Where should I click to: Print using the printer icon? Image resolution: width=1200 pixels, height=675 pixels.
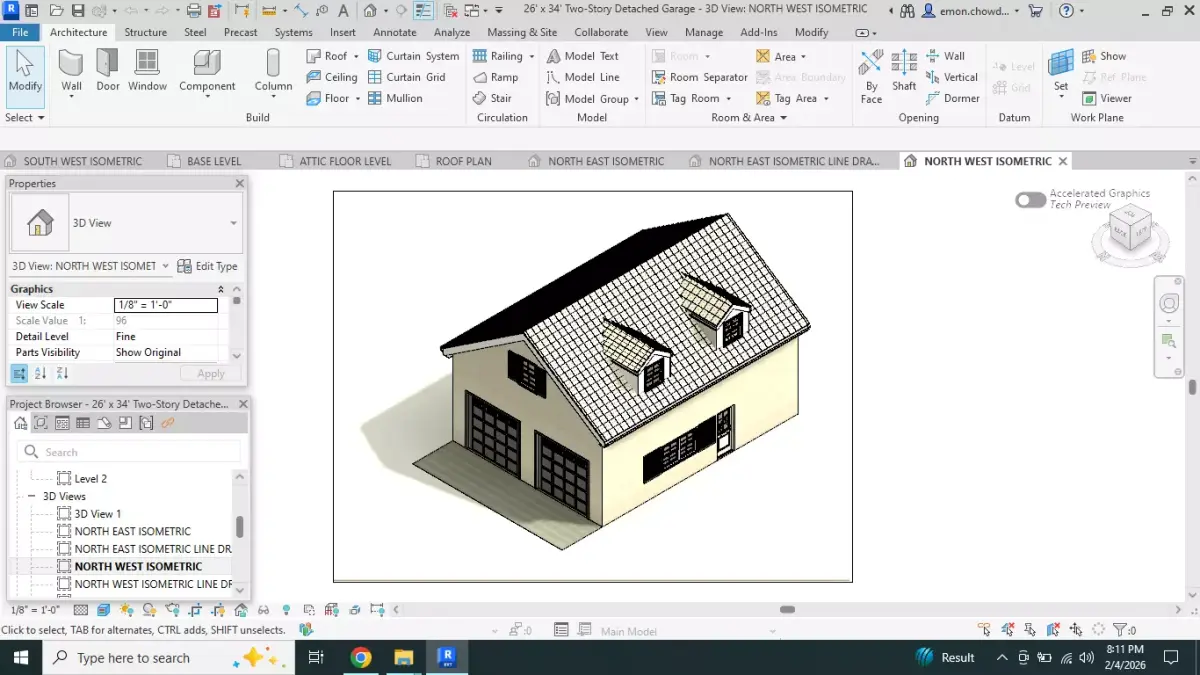[194, 11]
